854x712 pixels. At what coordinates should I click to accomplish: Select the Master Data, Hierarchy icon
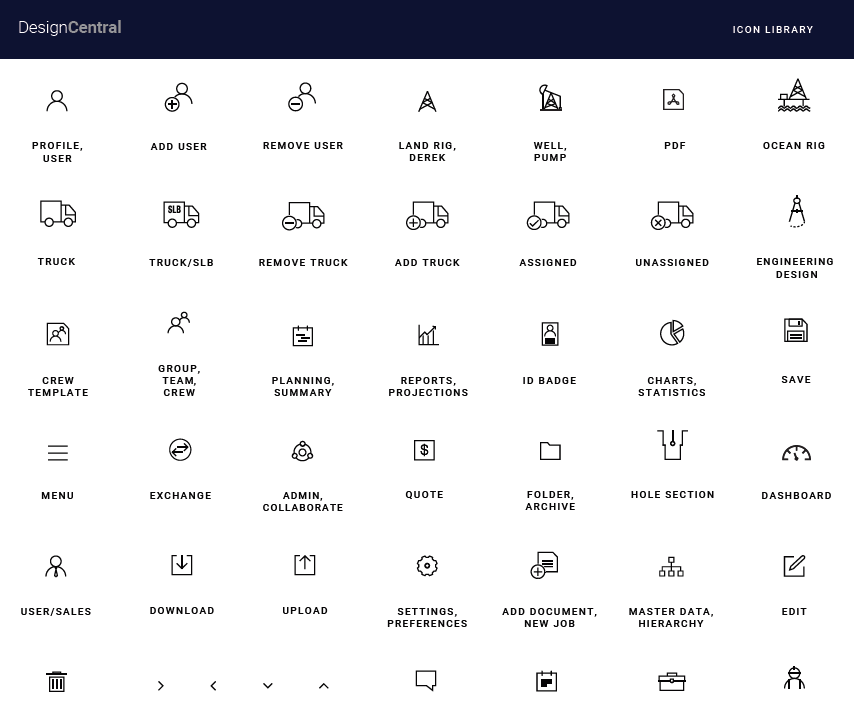pyautogui.click(x=672, y=567)
